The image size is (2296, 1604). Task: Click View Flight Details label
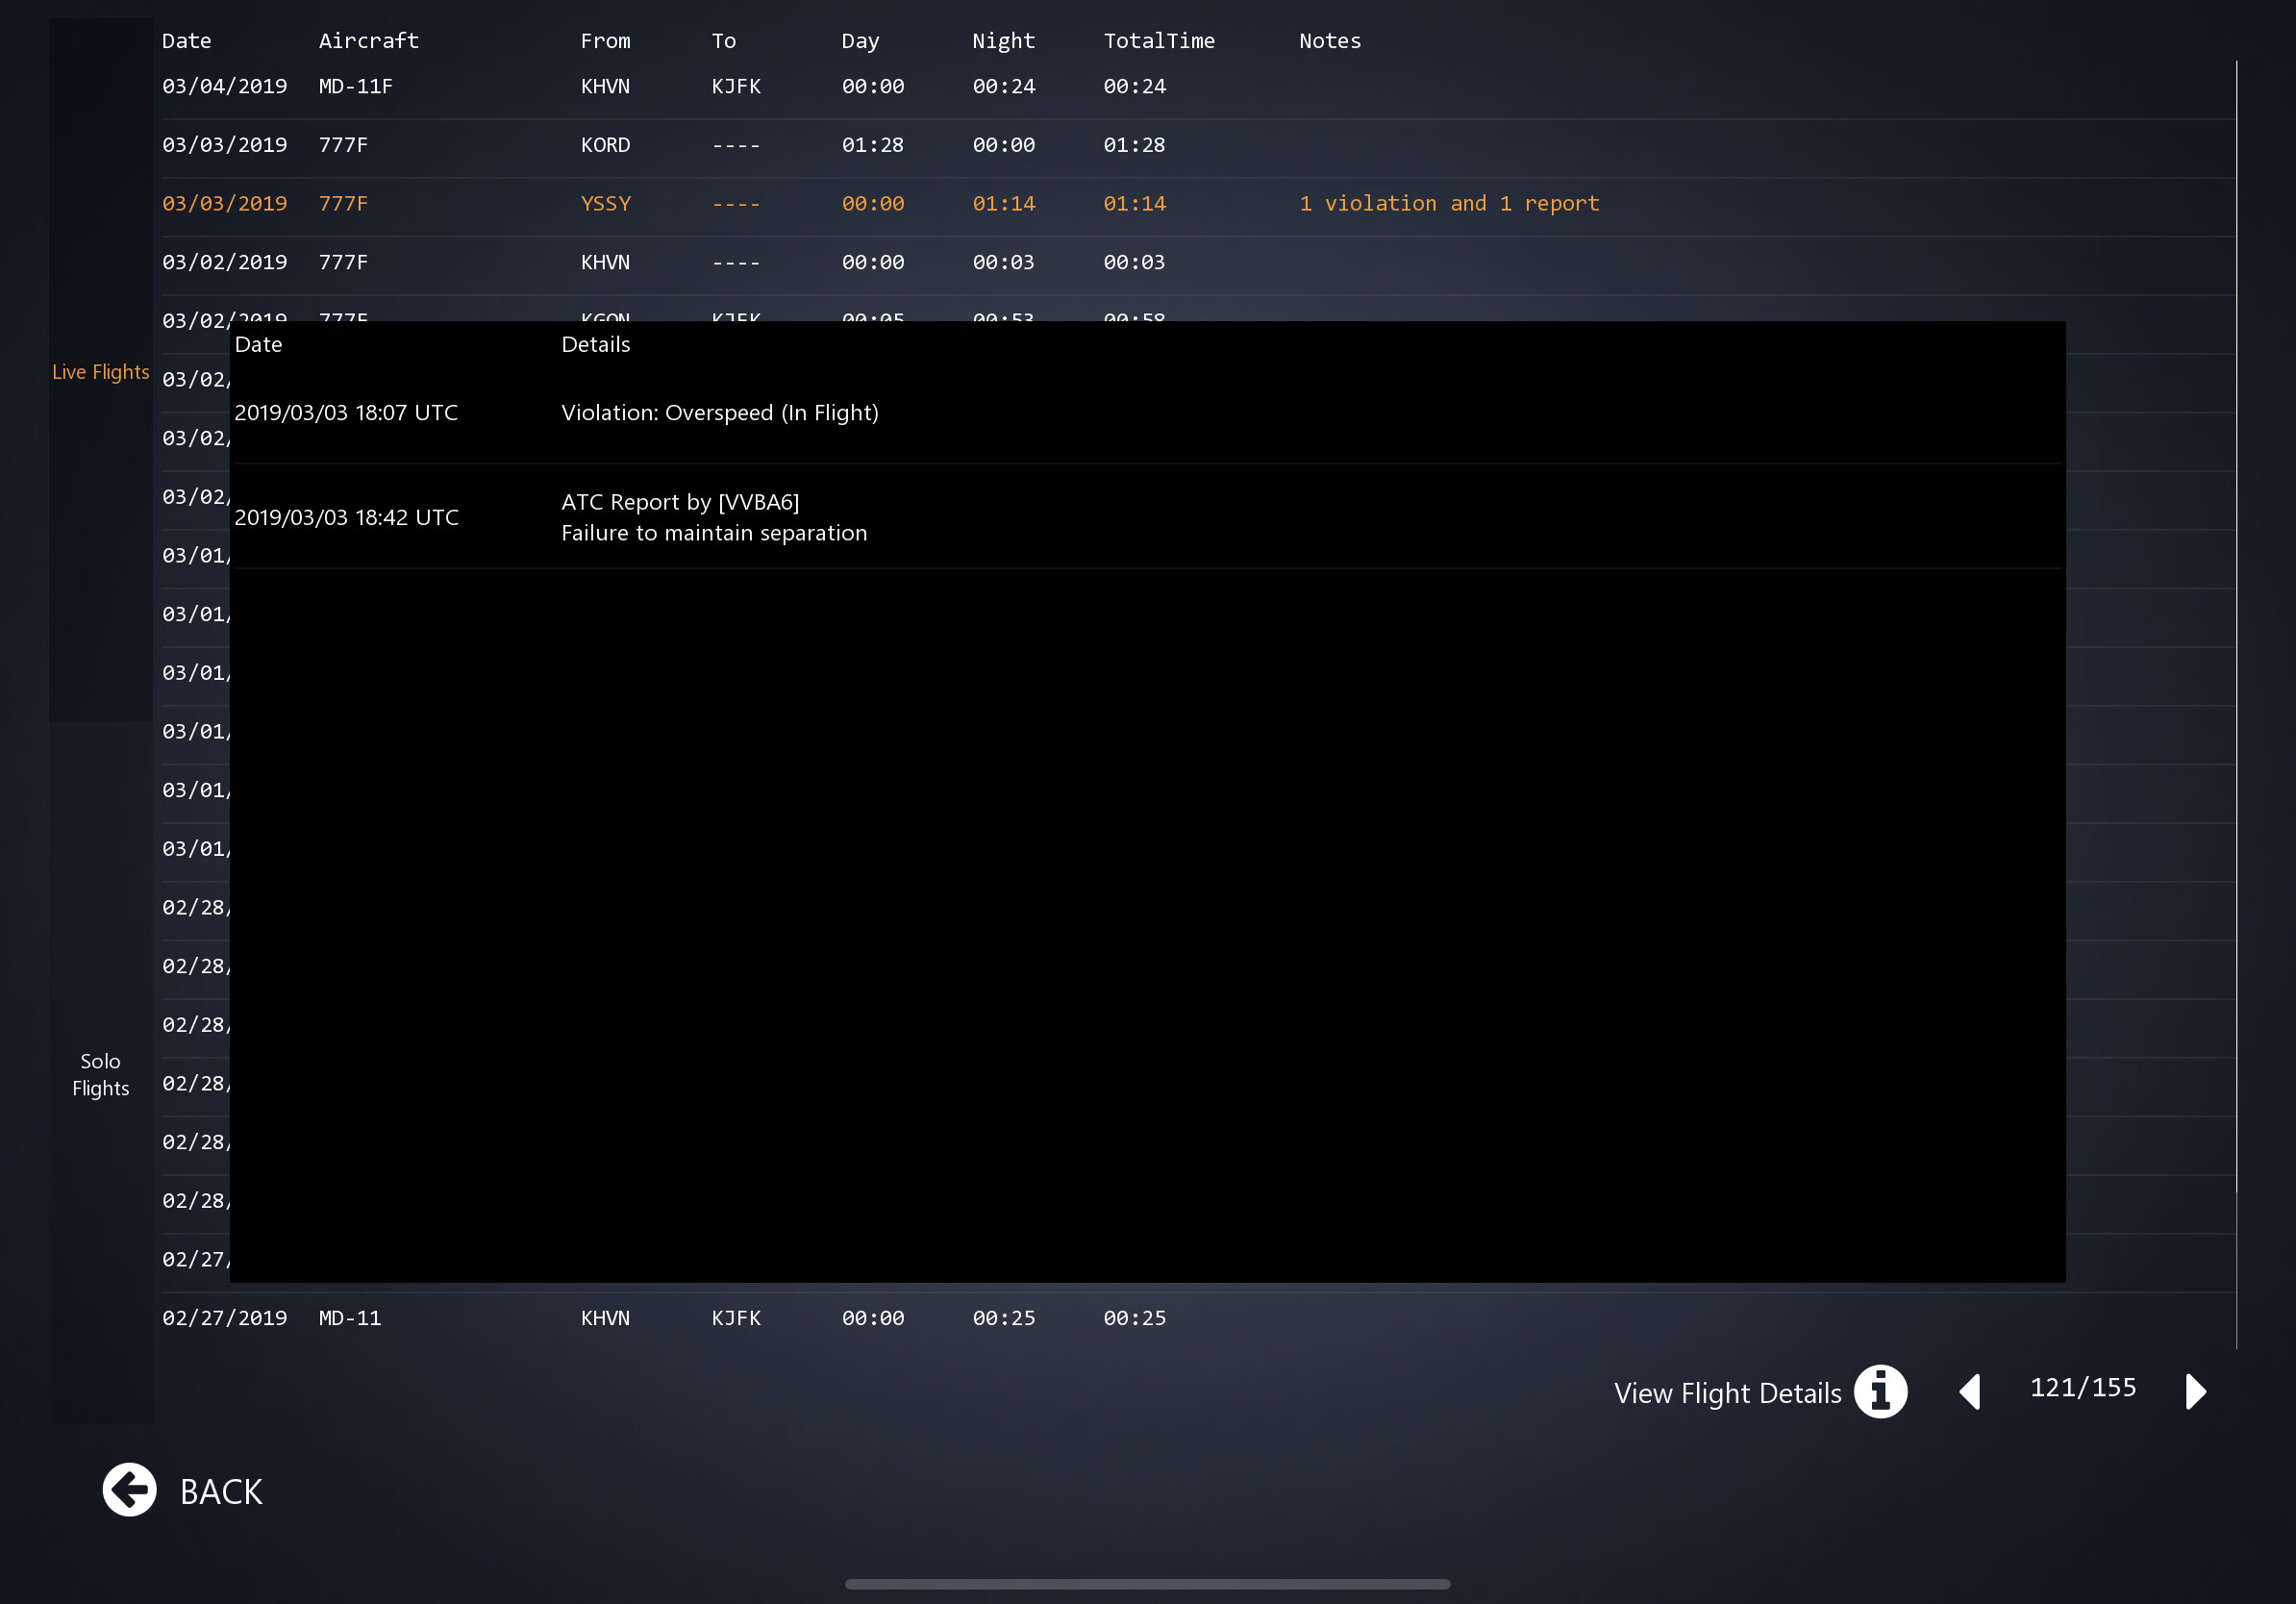(1727, 1393)
